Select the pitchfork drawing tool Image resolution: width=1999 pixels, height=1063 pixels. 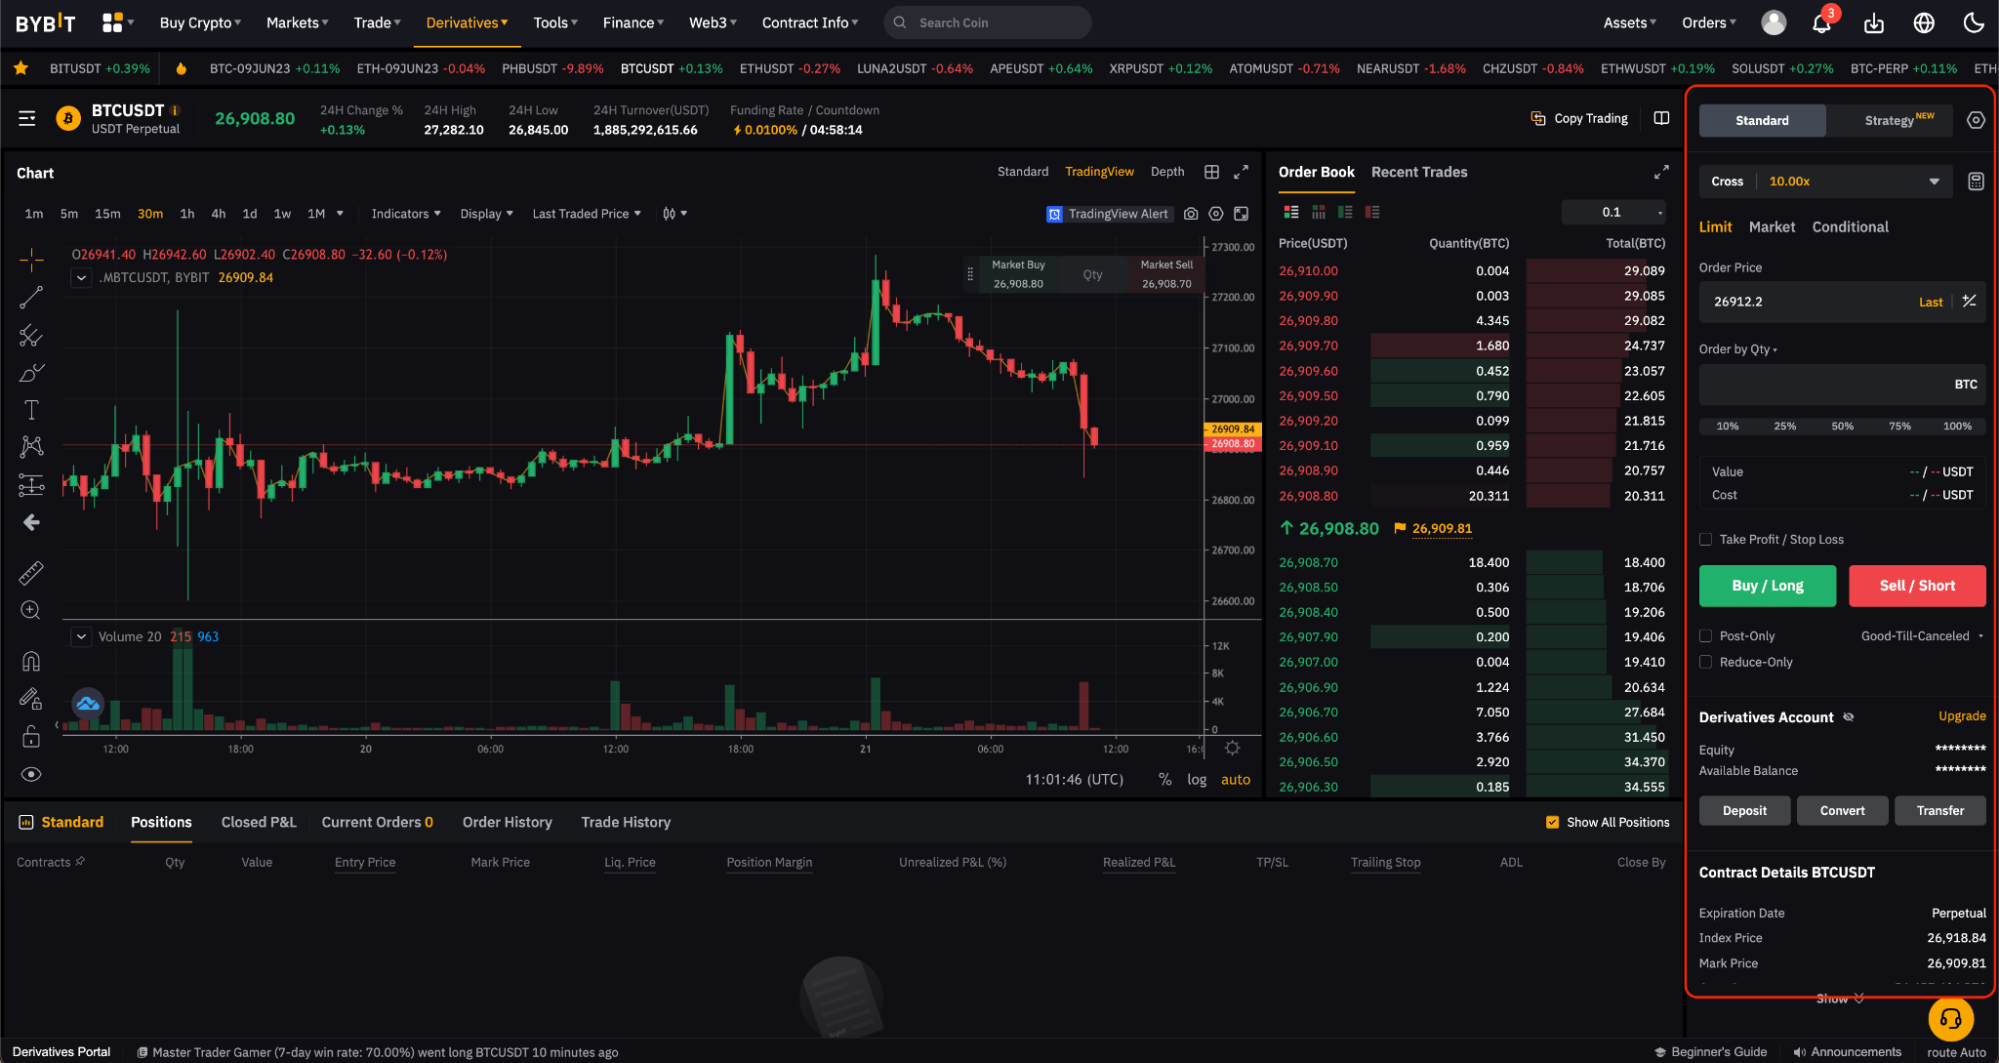(31, 335)
